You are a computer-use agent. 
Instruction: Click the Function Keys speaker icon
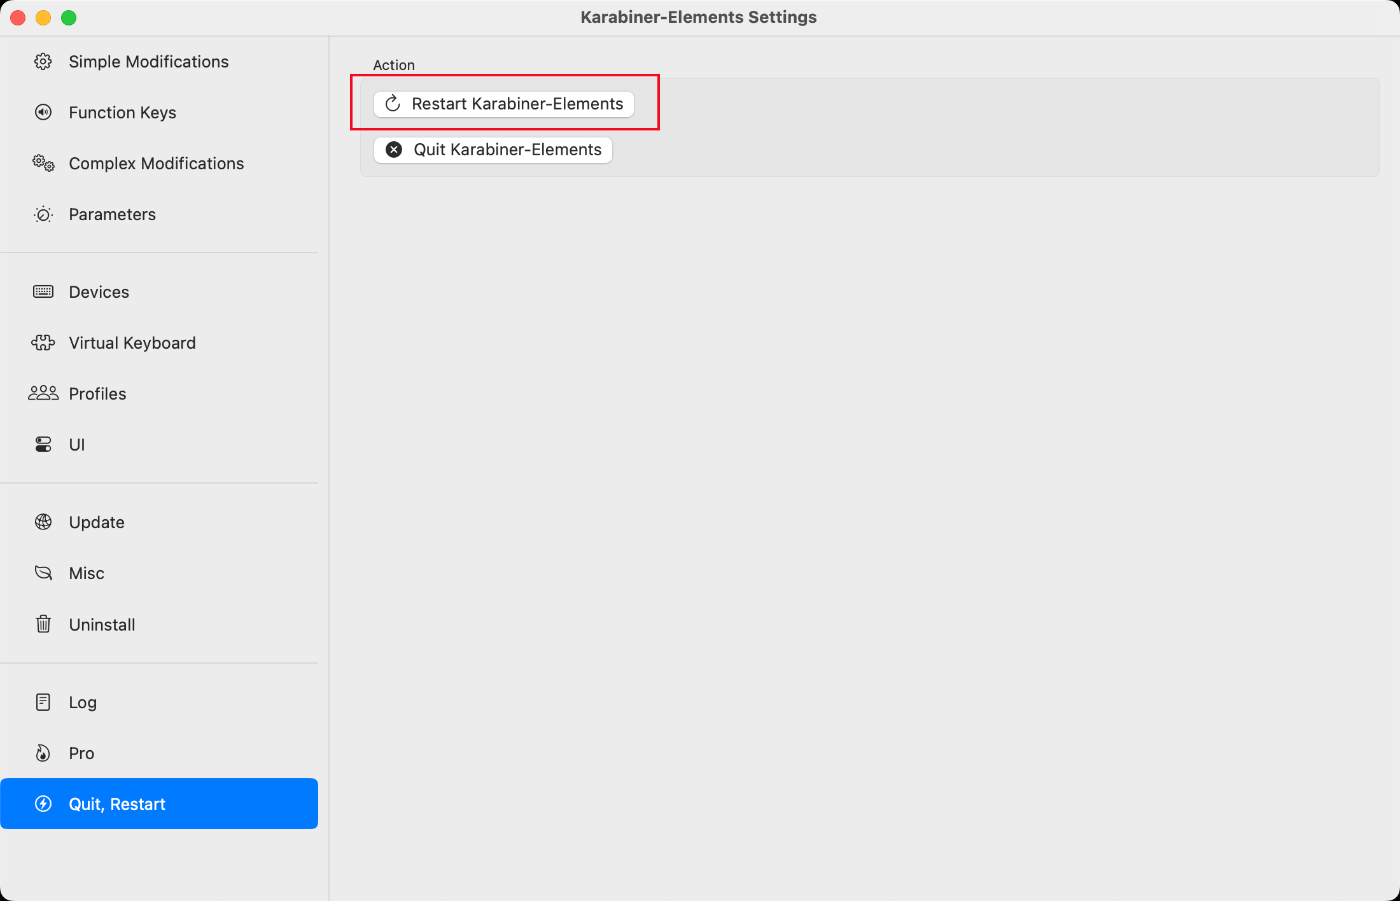(x=43, y=112)
